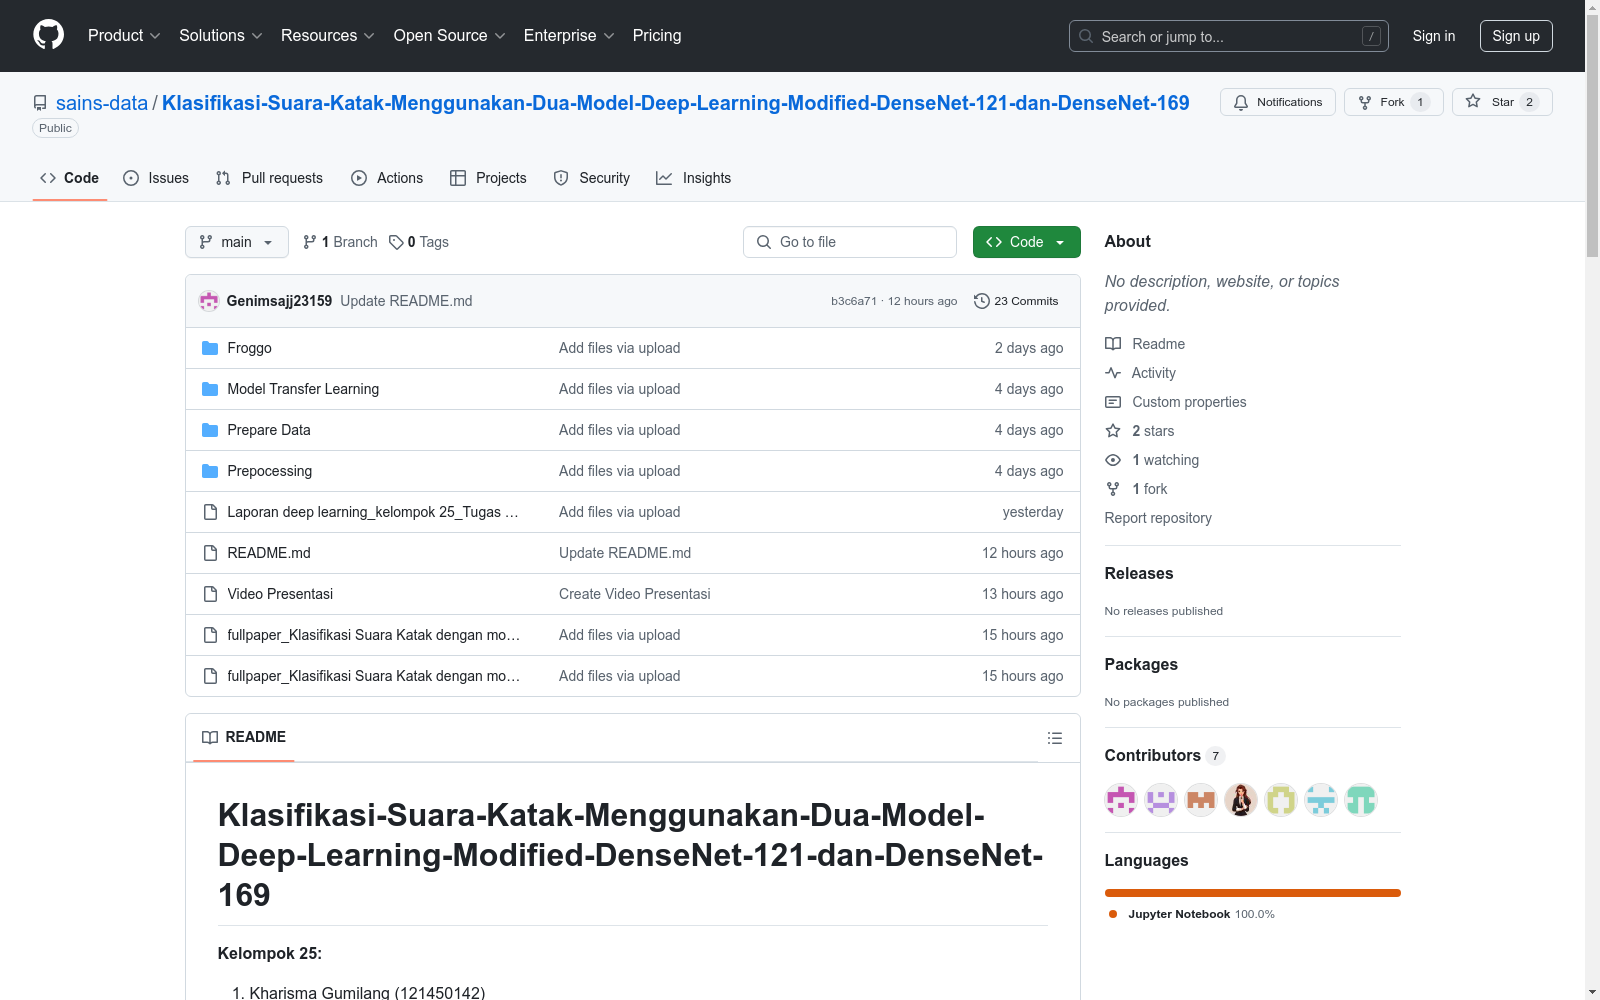Open the README outline icon

(1054, 738)
